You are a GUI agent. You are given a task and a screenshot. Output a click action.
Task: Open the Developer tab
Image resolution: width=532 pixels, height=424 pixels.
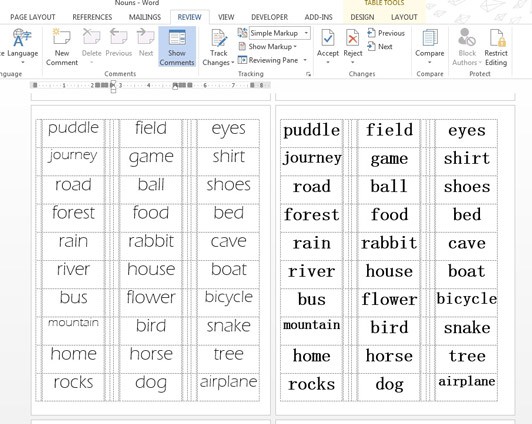pyautogui.click(x=269, y=17)
